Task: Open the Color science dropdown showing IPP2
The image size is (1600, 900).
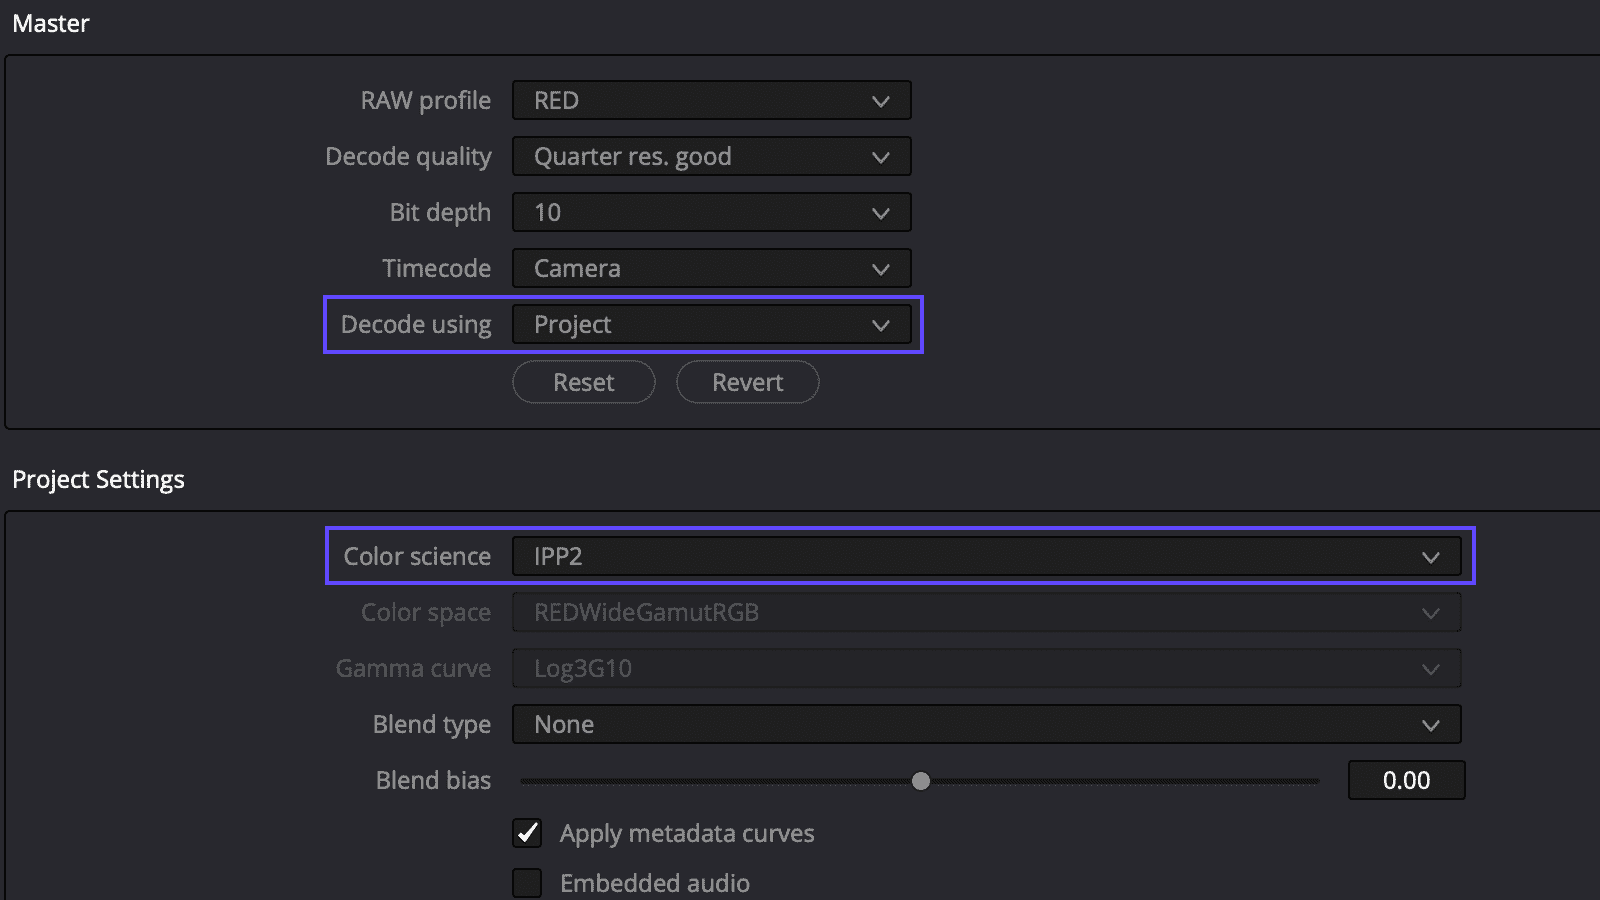Action: (985, 556)
